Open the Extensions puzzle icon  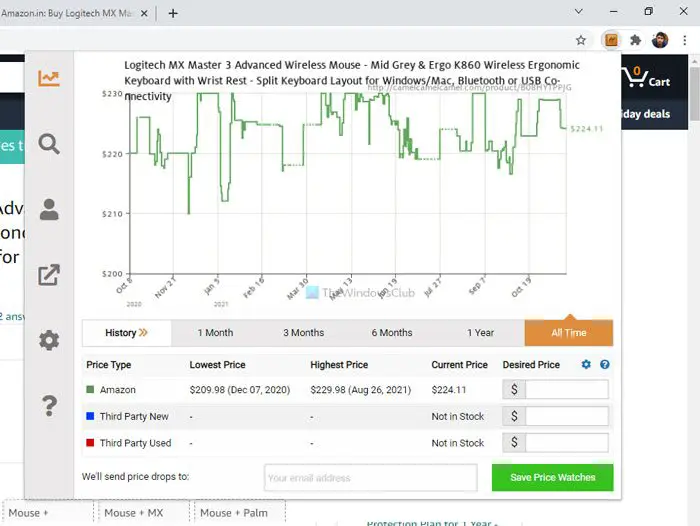point(635,40)
